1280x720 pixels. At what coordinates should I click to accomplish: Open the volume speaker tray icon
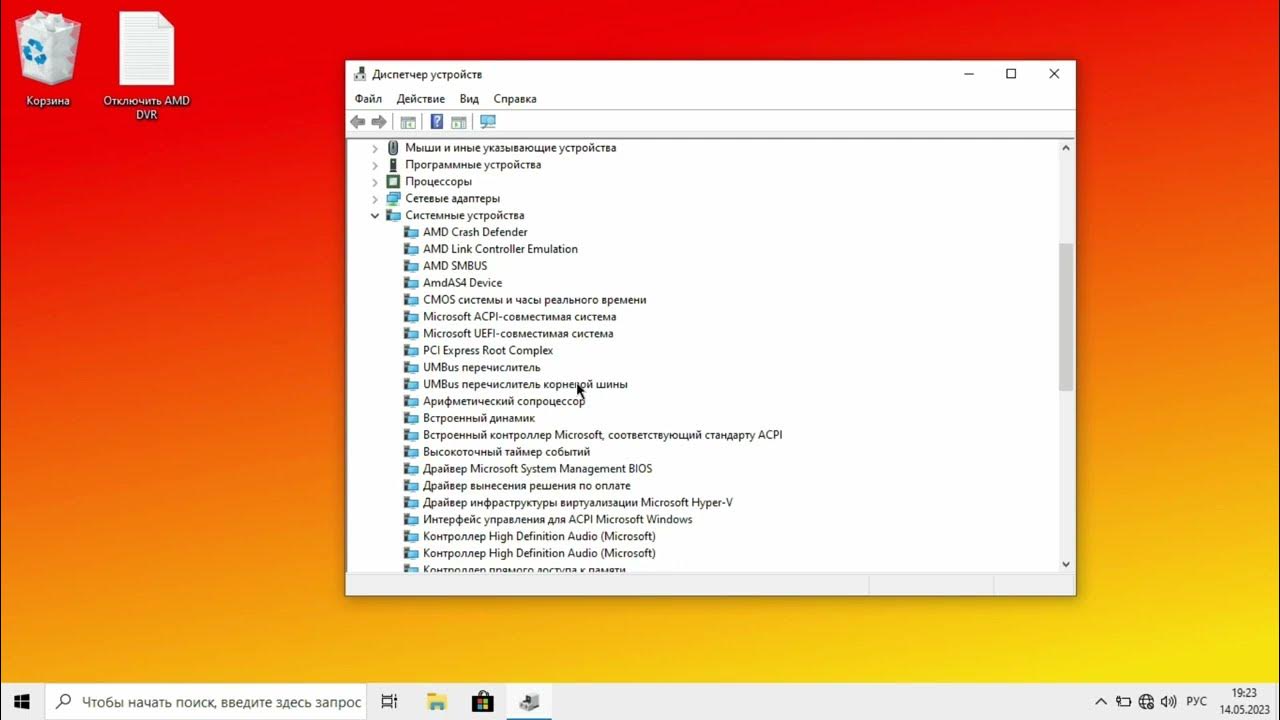point(1169,702)
